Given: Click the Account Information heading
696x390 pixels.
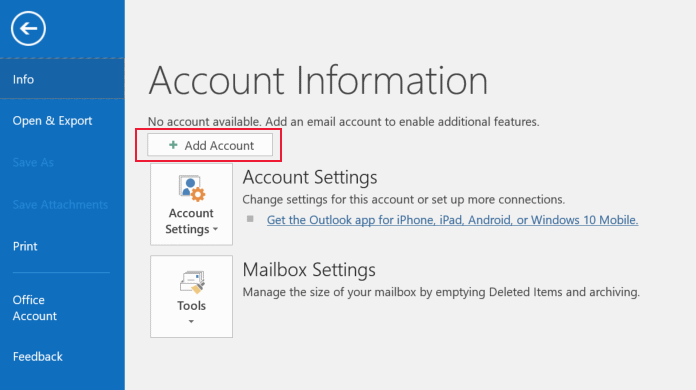Looking at the screenshot, I should (318, 80).
